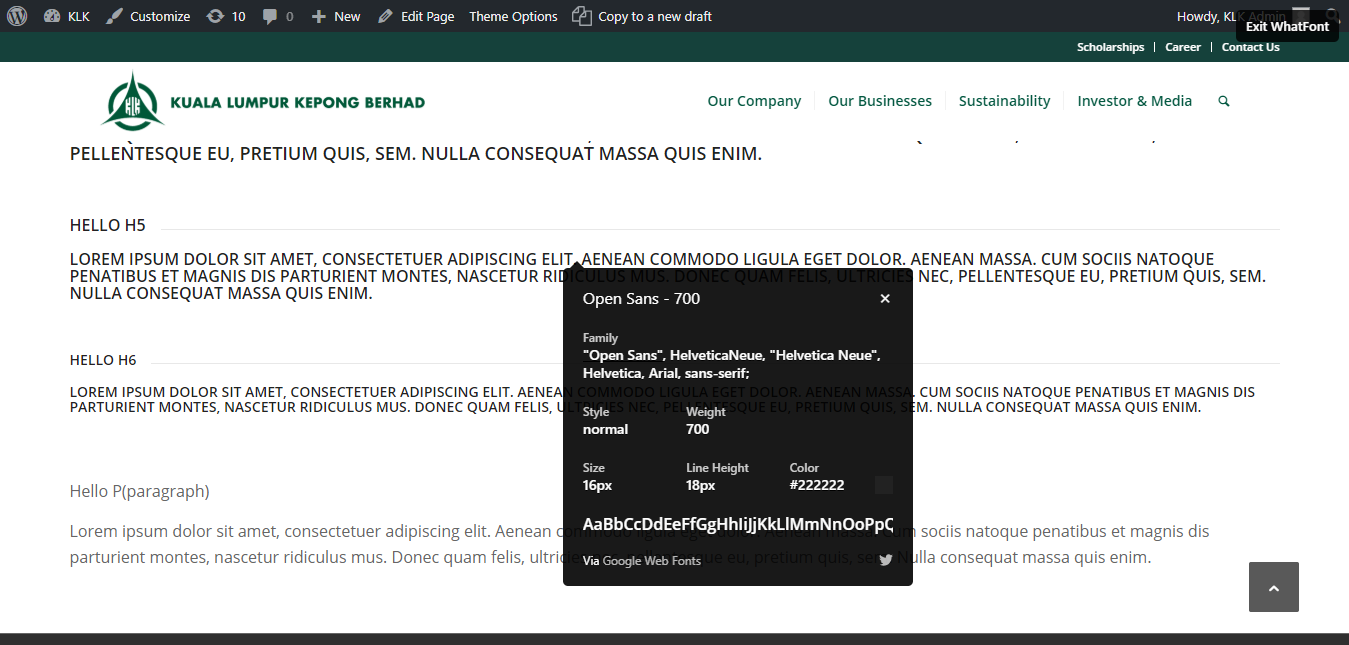Click the New content item
The width and height of the screenshot is (1349, 645).
336,16
